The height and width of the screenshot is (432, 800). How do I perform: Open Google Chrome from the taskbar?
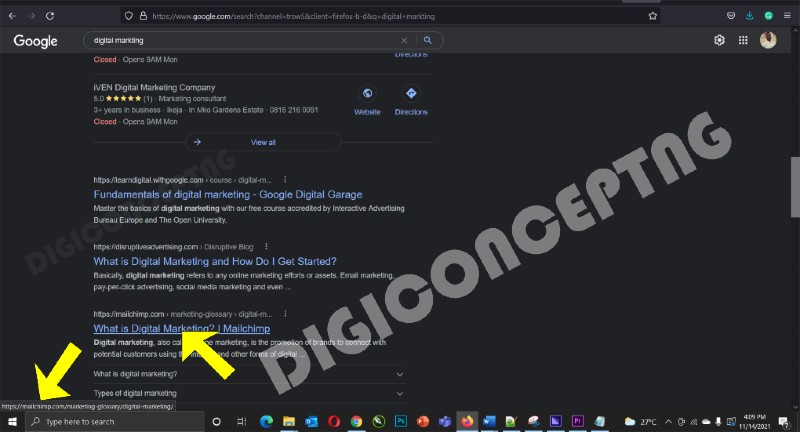[356, 421]
